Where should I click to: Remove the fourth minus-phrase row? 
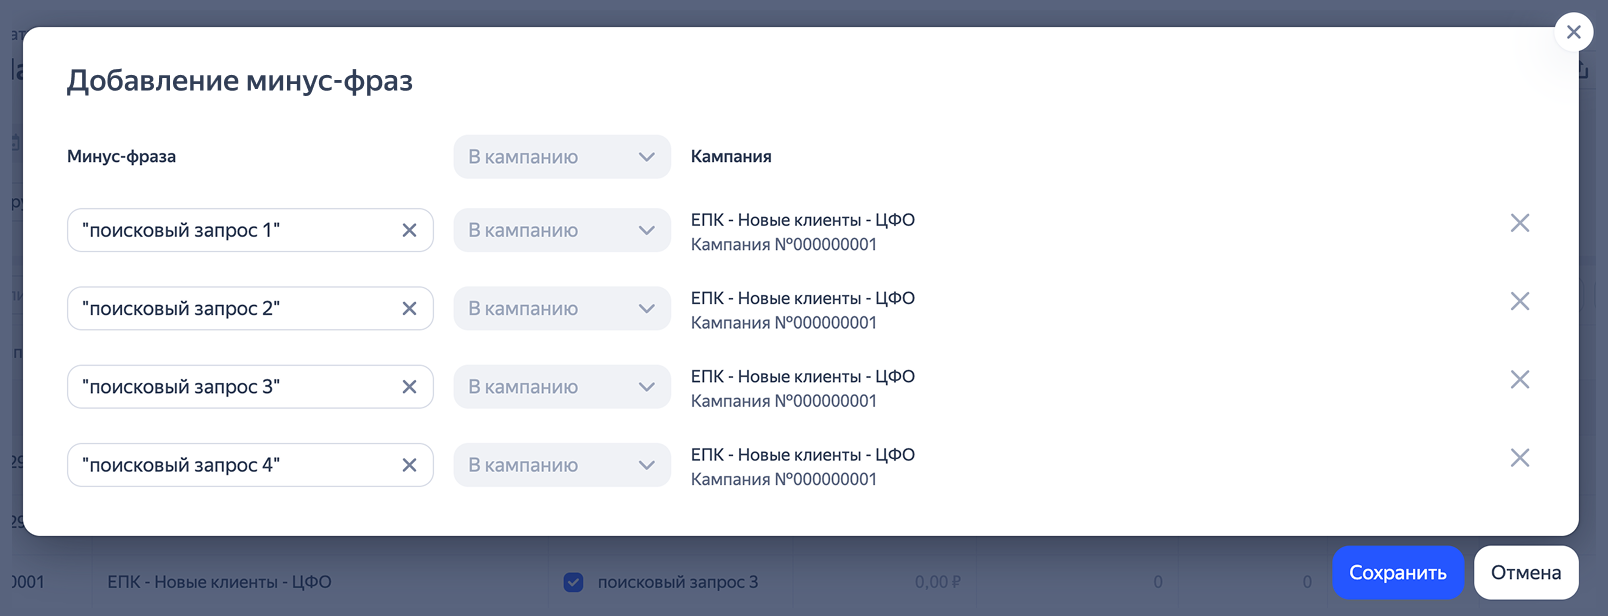1519,458
